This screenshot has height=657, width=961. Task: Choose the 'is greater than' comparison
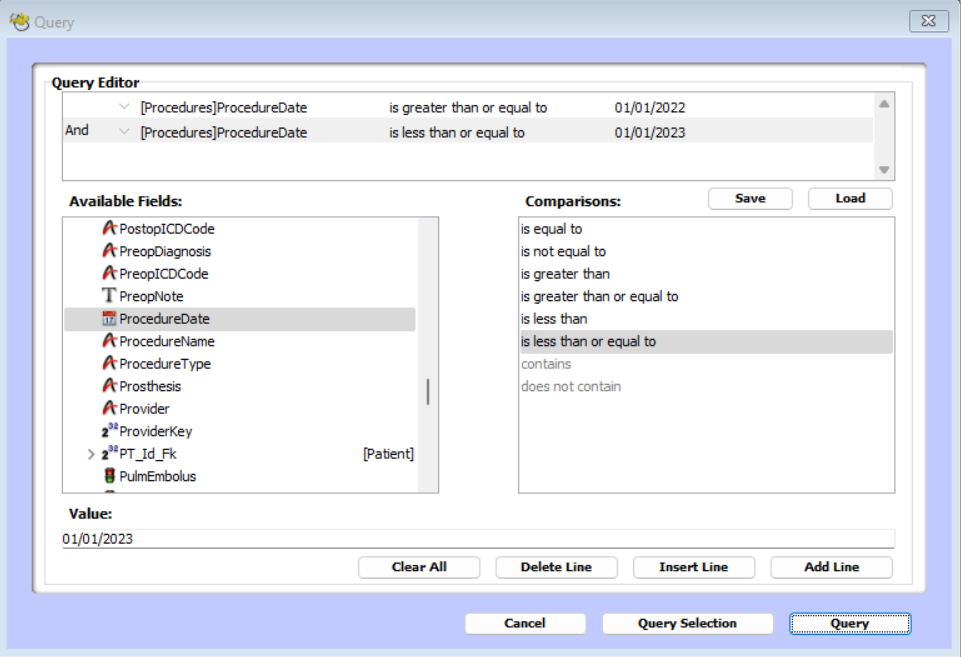click(x=706, y=274)
